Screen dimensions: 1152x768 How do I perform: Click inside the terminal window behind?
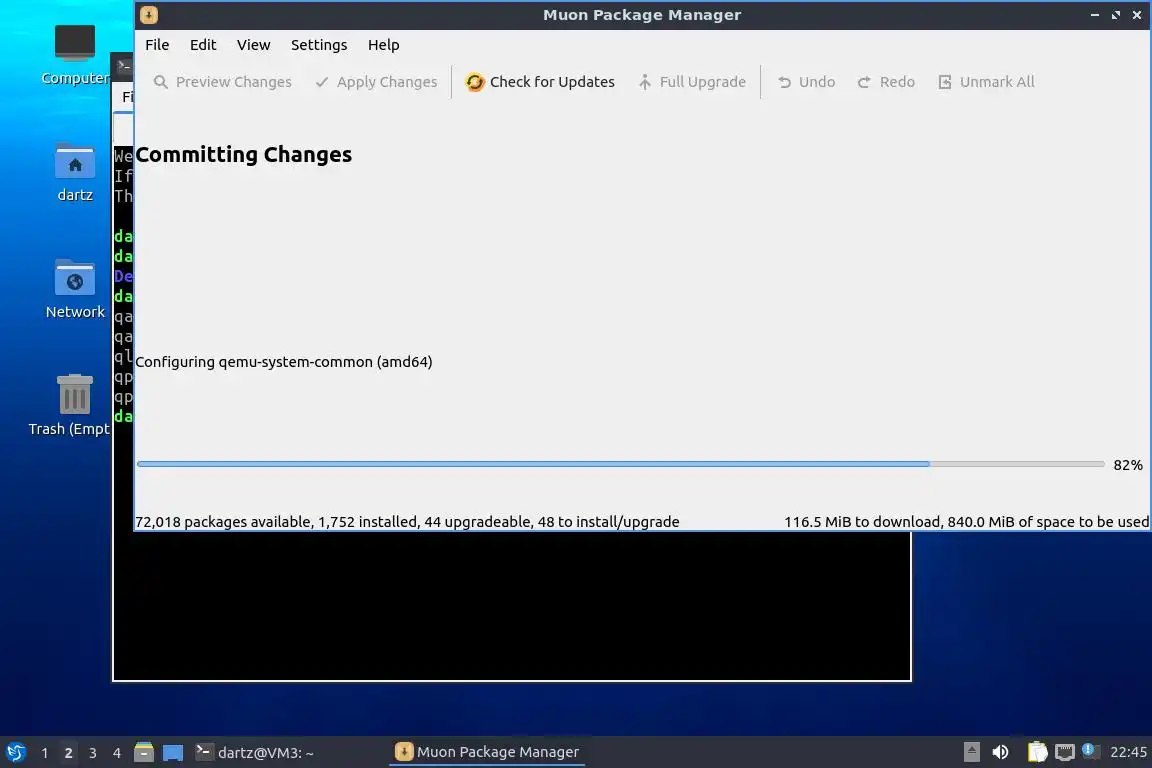click(511, 606)
